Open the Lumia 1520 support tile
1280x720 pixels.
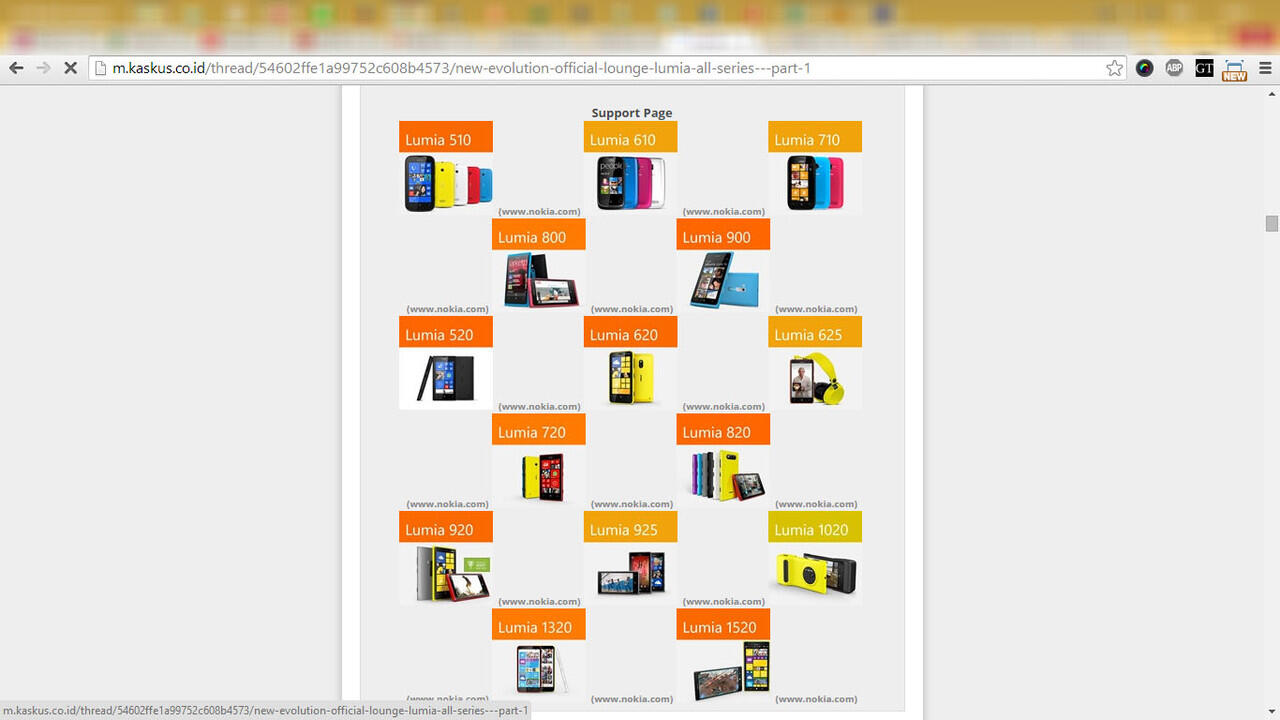point(722,654)
